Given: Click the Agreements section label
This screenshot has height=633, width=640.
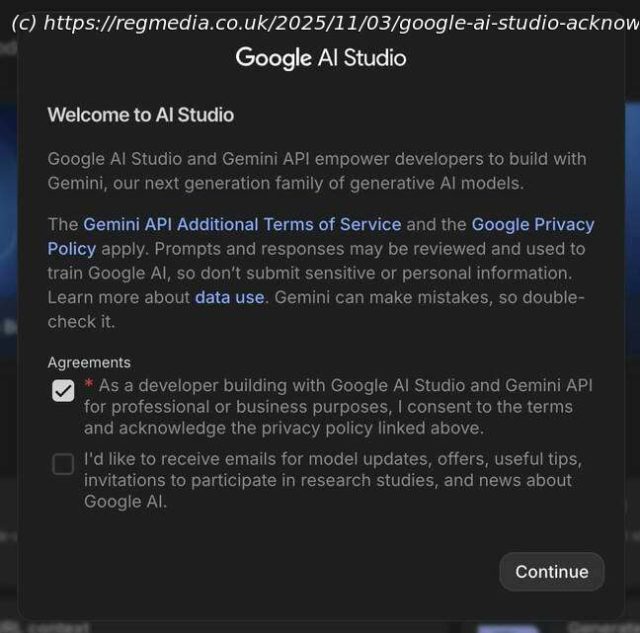Looking at the screenshot, I should (89, 362).
